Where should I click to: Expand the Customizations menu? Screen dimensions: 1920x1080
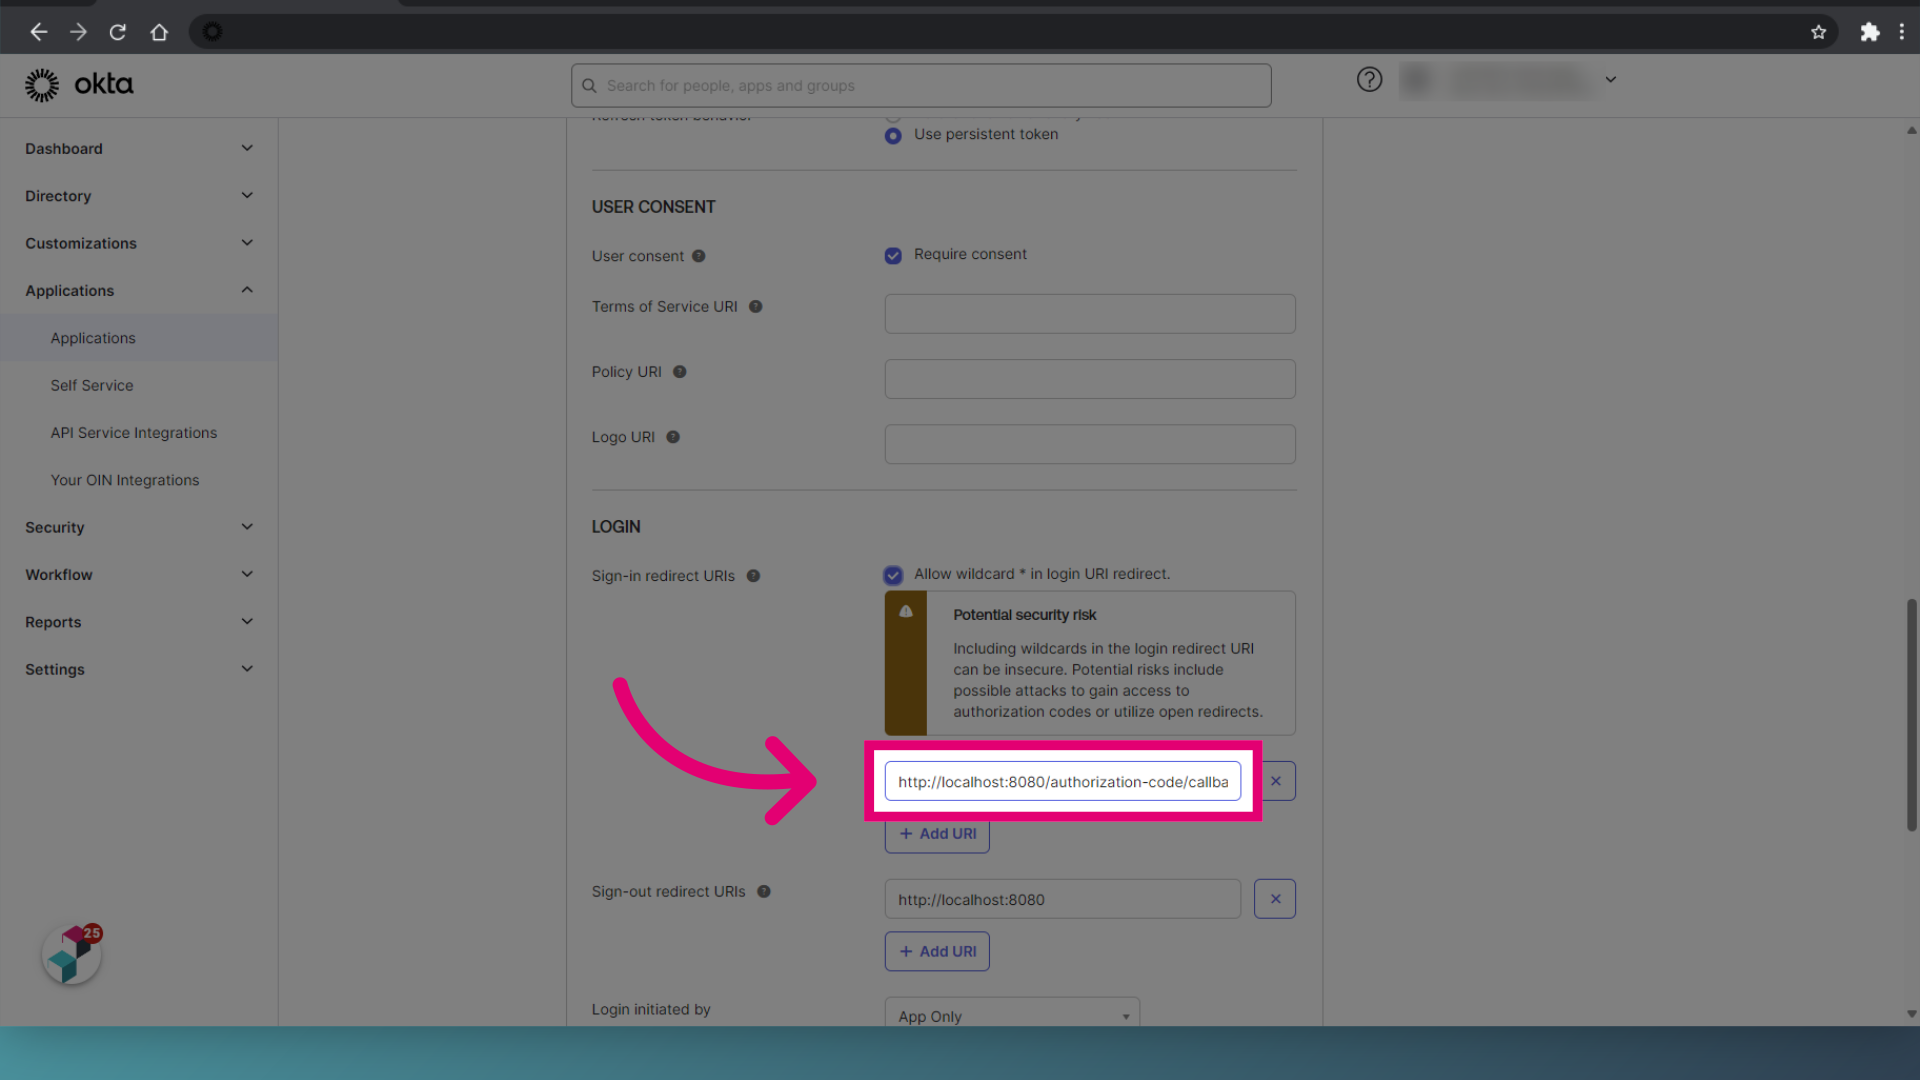tap(139, 243)
